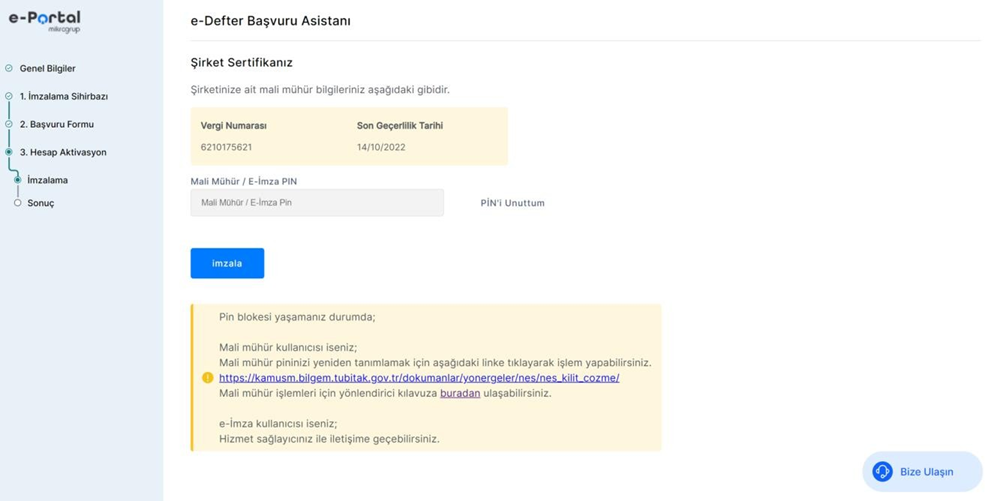Click the headset icon on Bize Ulaşın
This screenshot has height=501, width=985.
click(x=882, y=472)
